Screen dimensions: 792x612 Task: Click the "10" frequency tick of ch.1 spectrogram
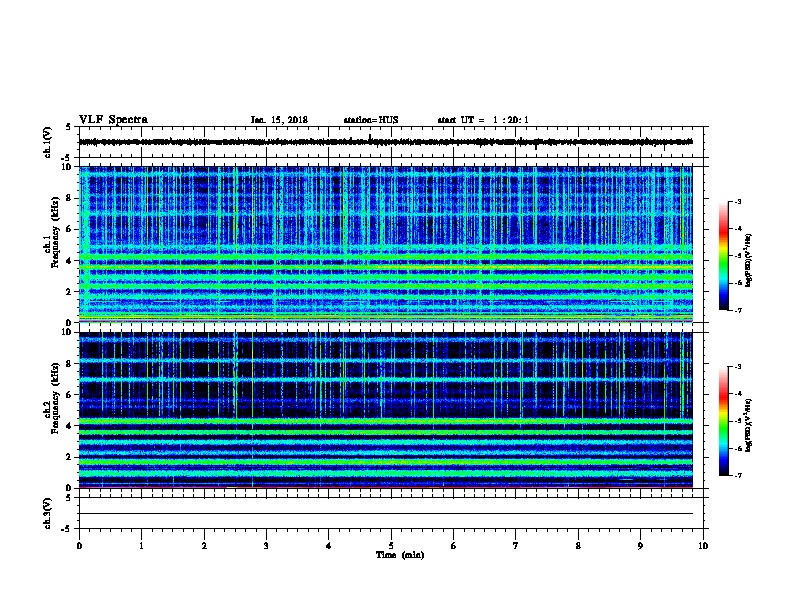(68, 167)
